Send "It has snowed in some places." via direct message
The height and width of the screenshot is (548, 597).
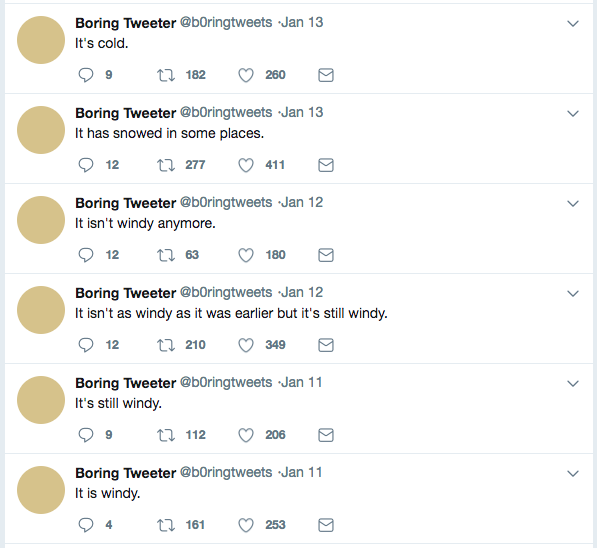[x=326, y=165]
